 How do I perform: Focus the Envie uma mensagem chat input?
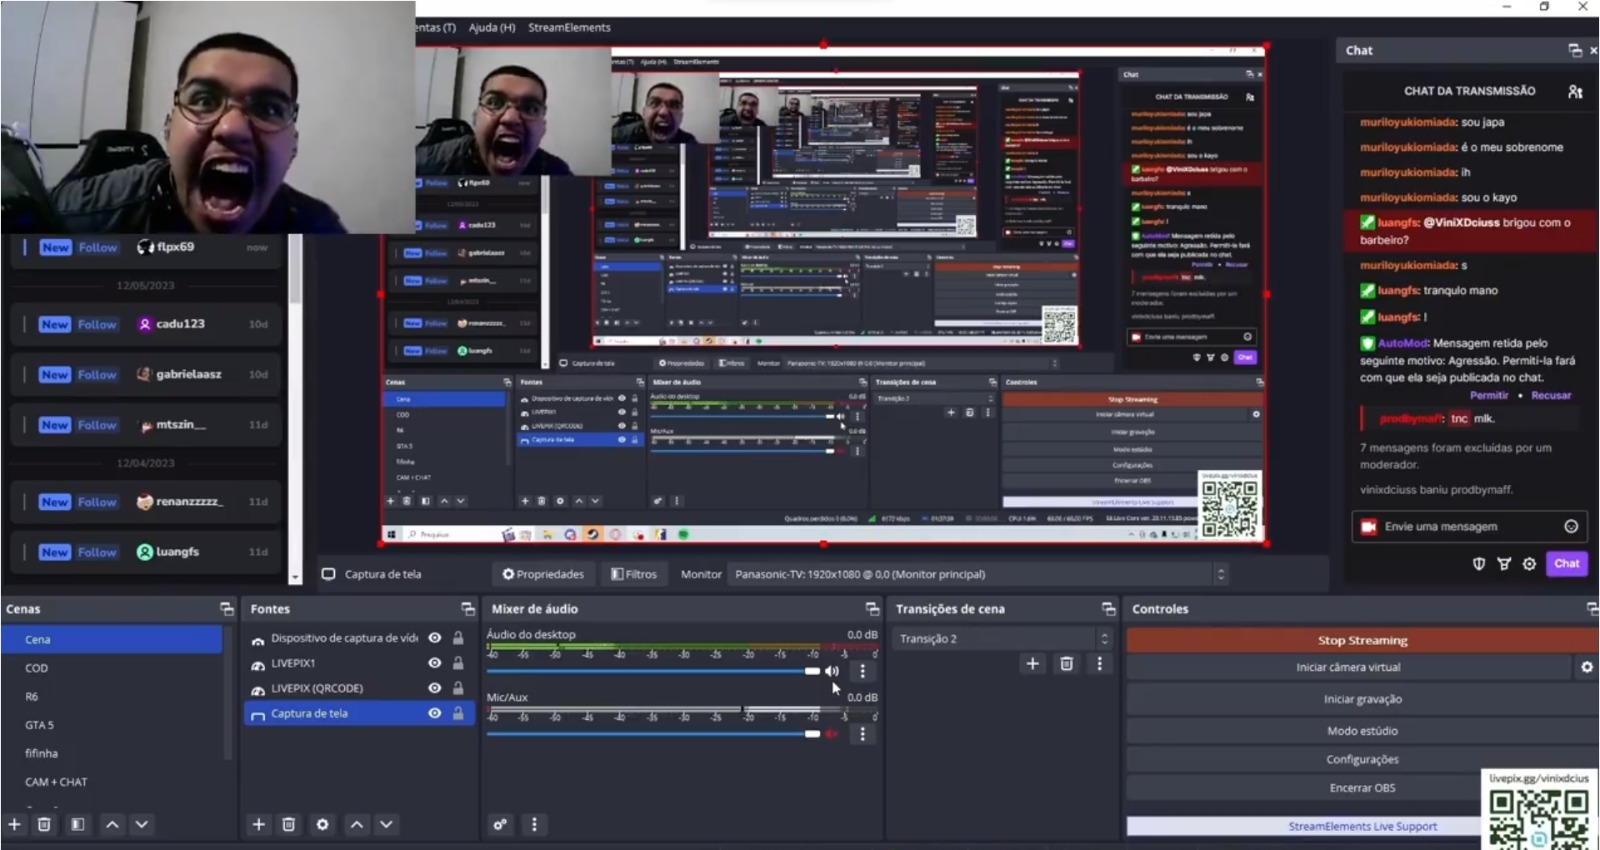point(1469,526)
